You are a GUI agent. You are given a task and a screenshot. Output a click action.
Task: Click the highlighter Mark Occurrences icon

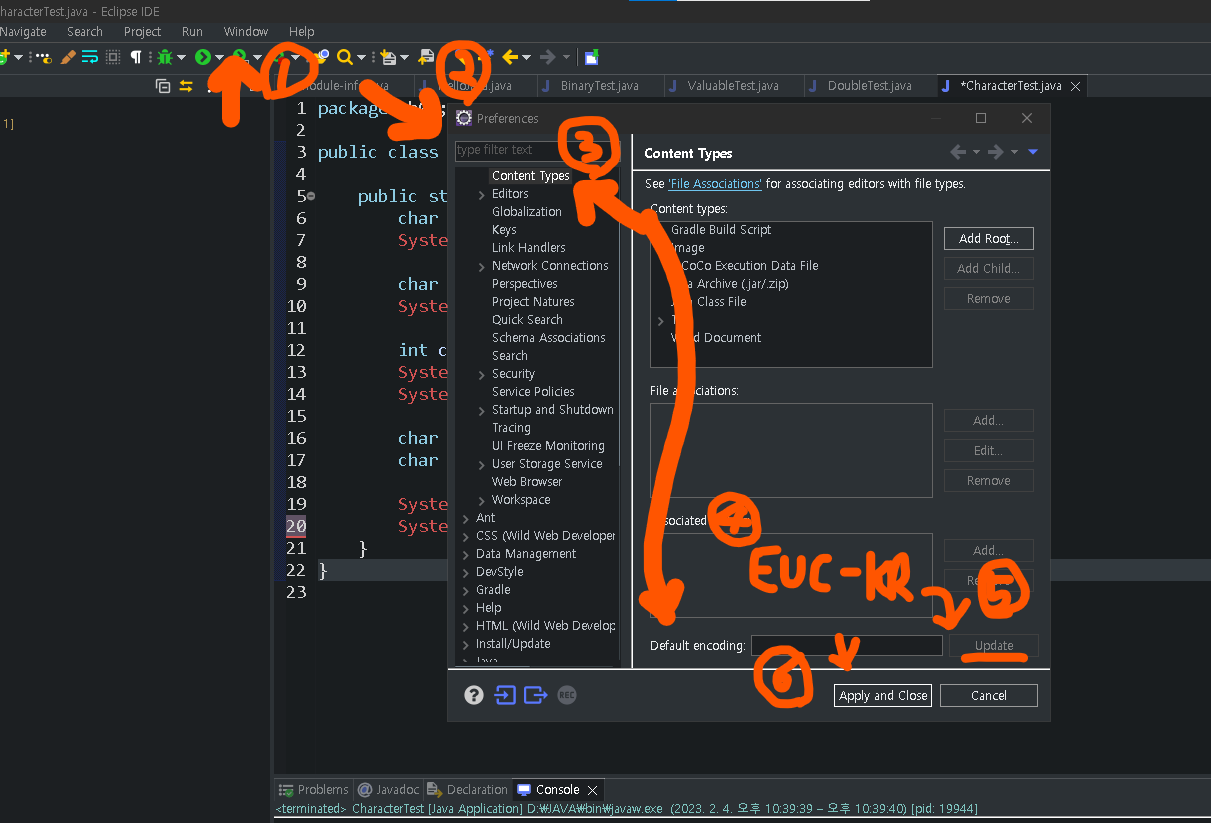tap(68, 57)
